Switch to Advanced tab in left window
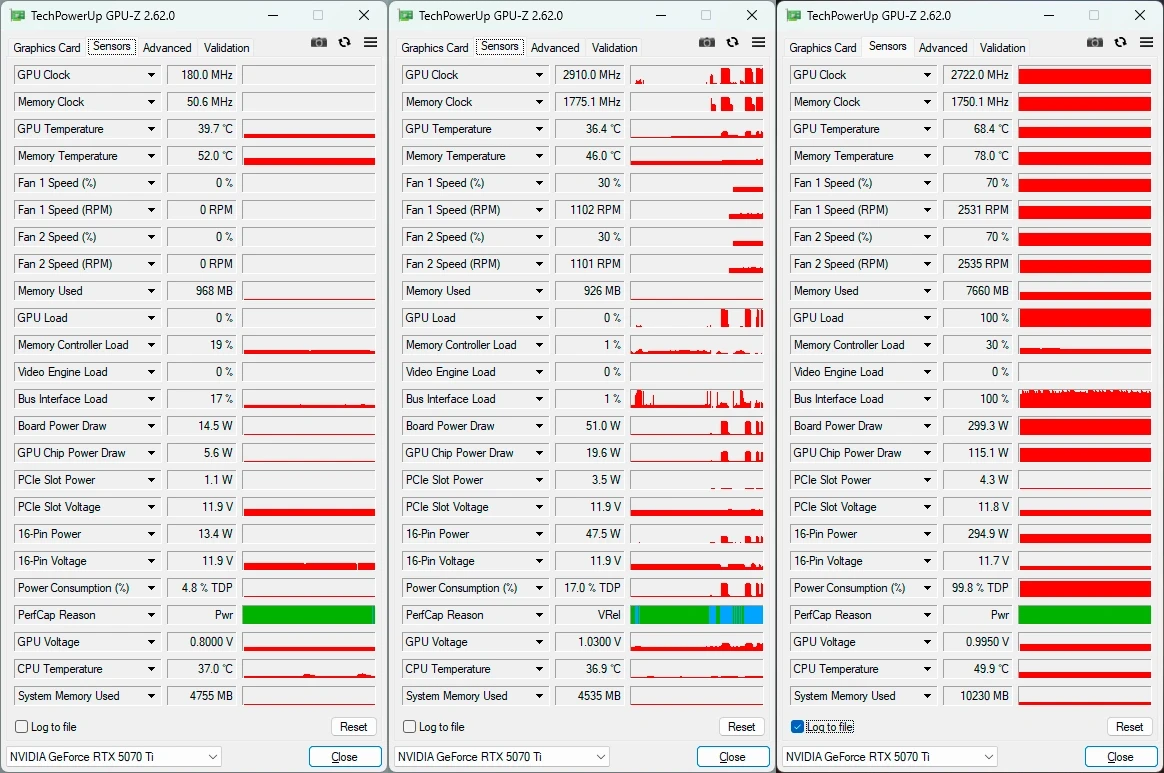Viewport: 1164px width, 773px height. pos(167,48)
